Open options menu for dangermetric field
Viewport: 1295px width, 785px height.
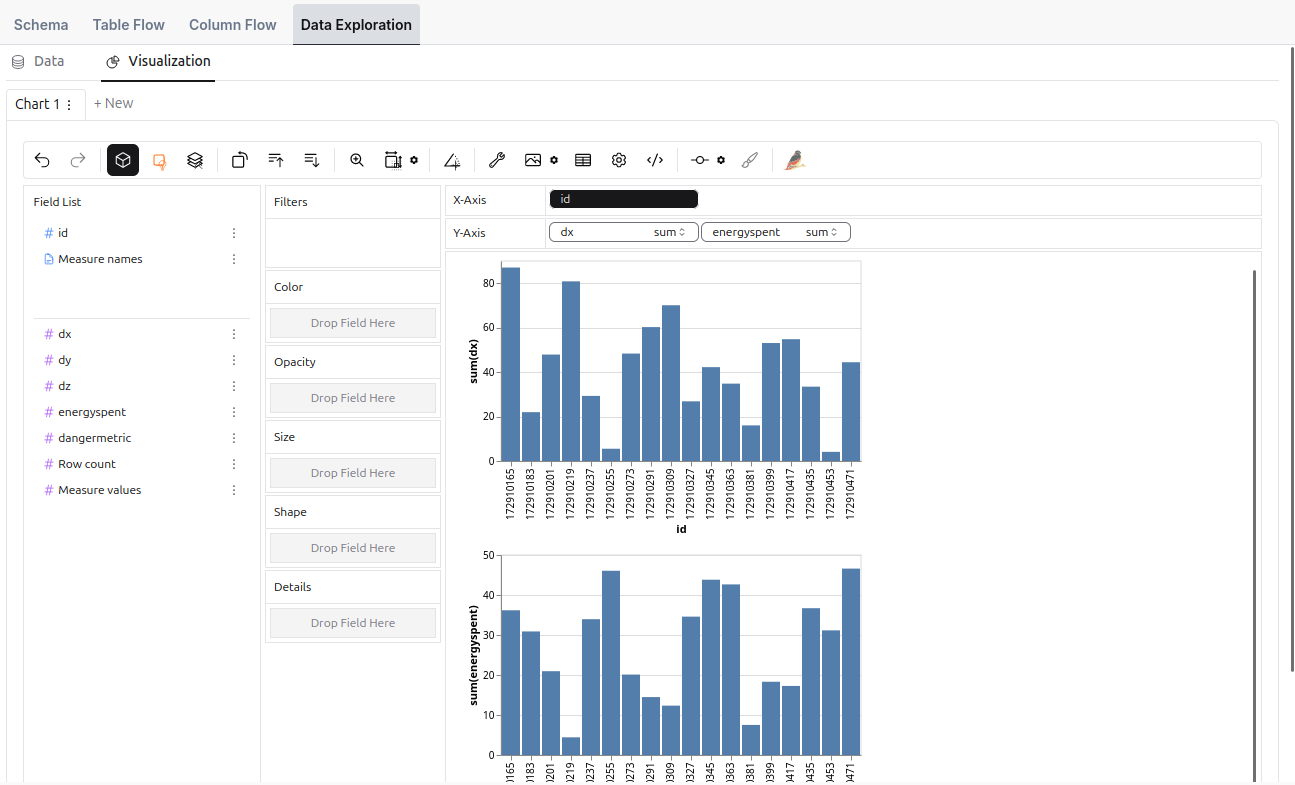pos(234,438)
